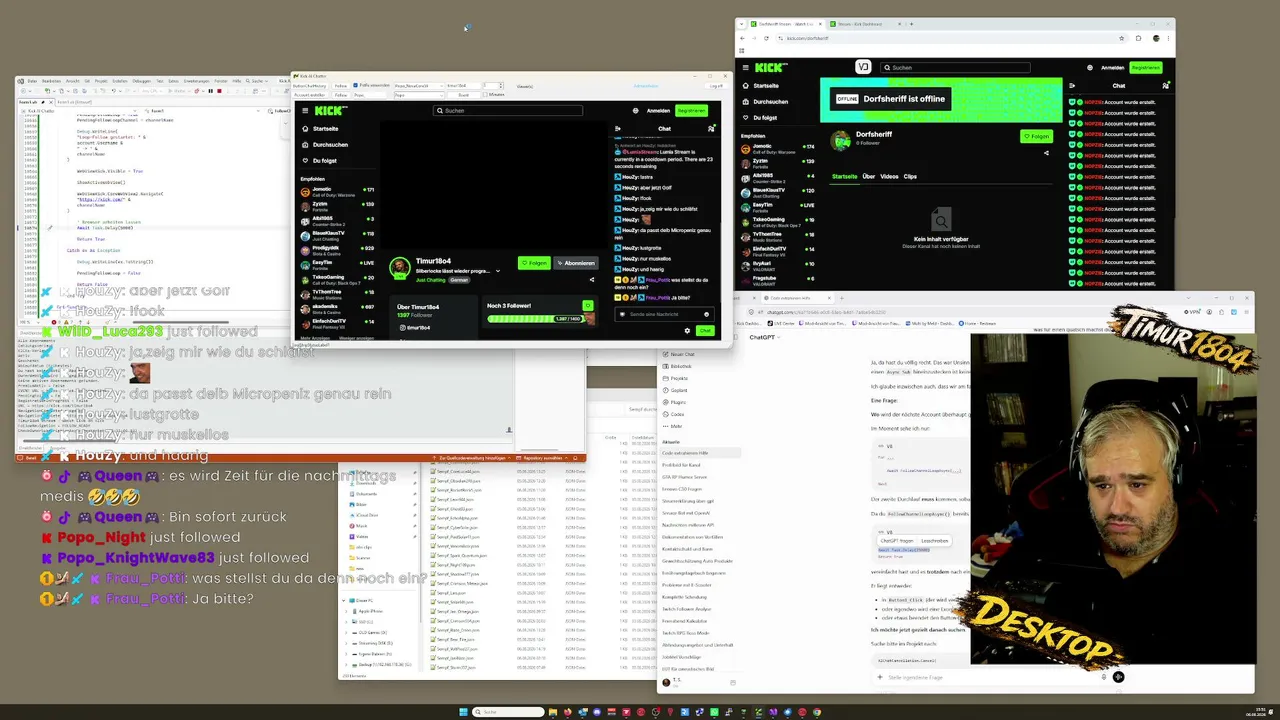The width and height of the screenshot is (1280, 720).
Task: Open Chrome three-dot menu
Action: (x=1168, y=38)
